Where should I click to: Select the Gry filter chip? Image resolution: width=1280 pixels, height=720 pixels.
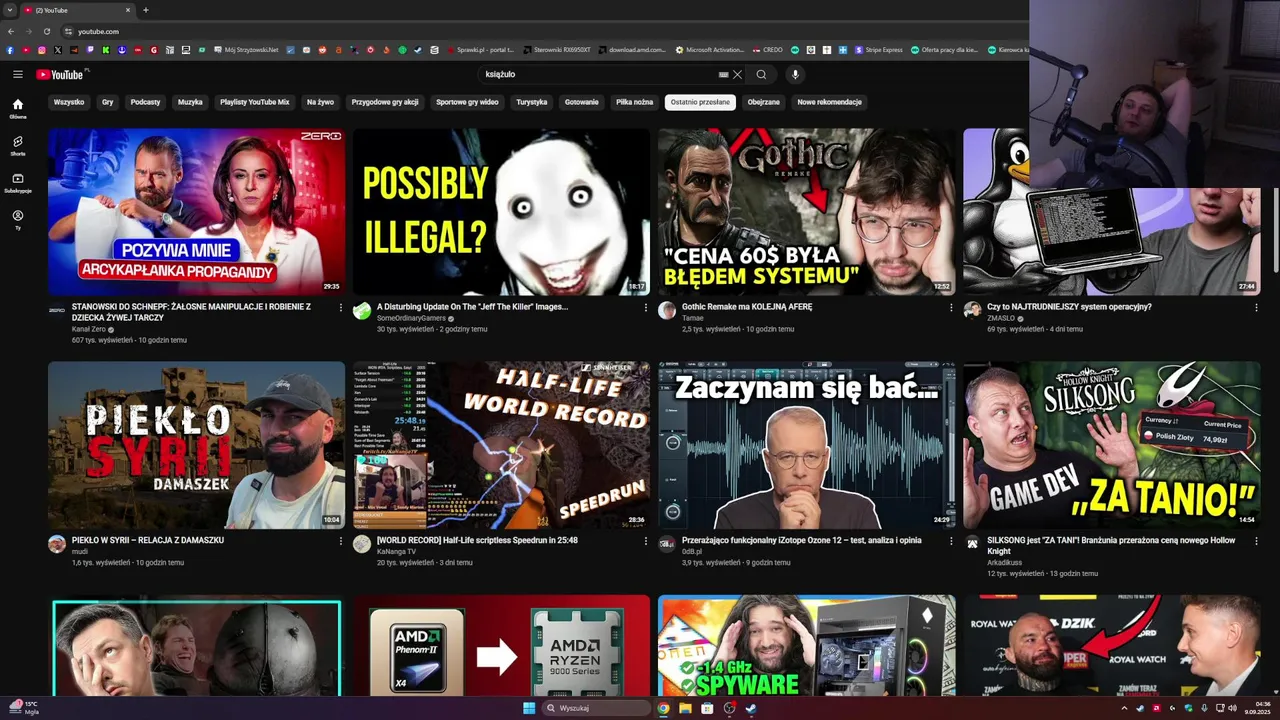(107, 102)
